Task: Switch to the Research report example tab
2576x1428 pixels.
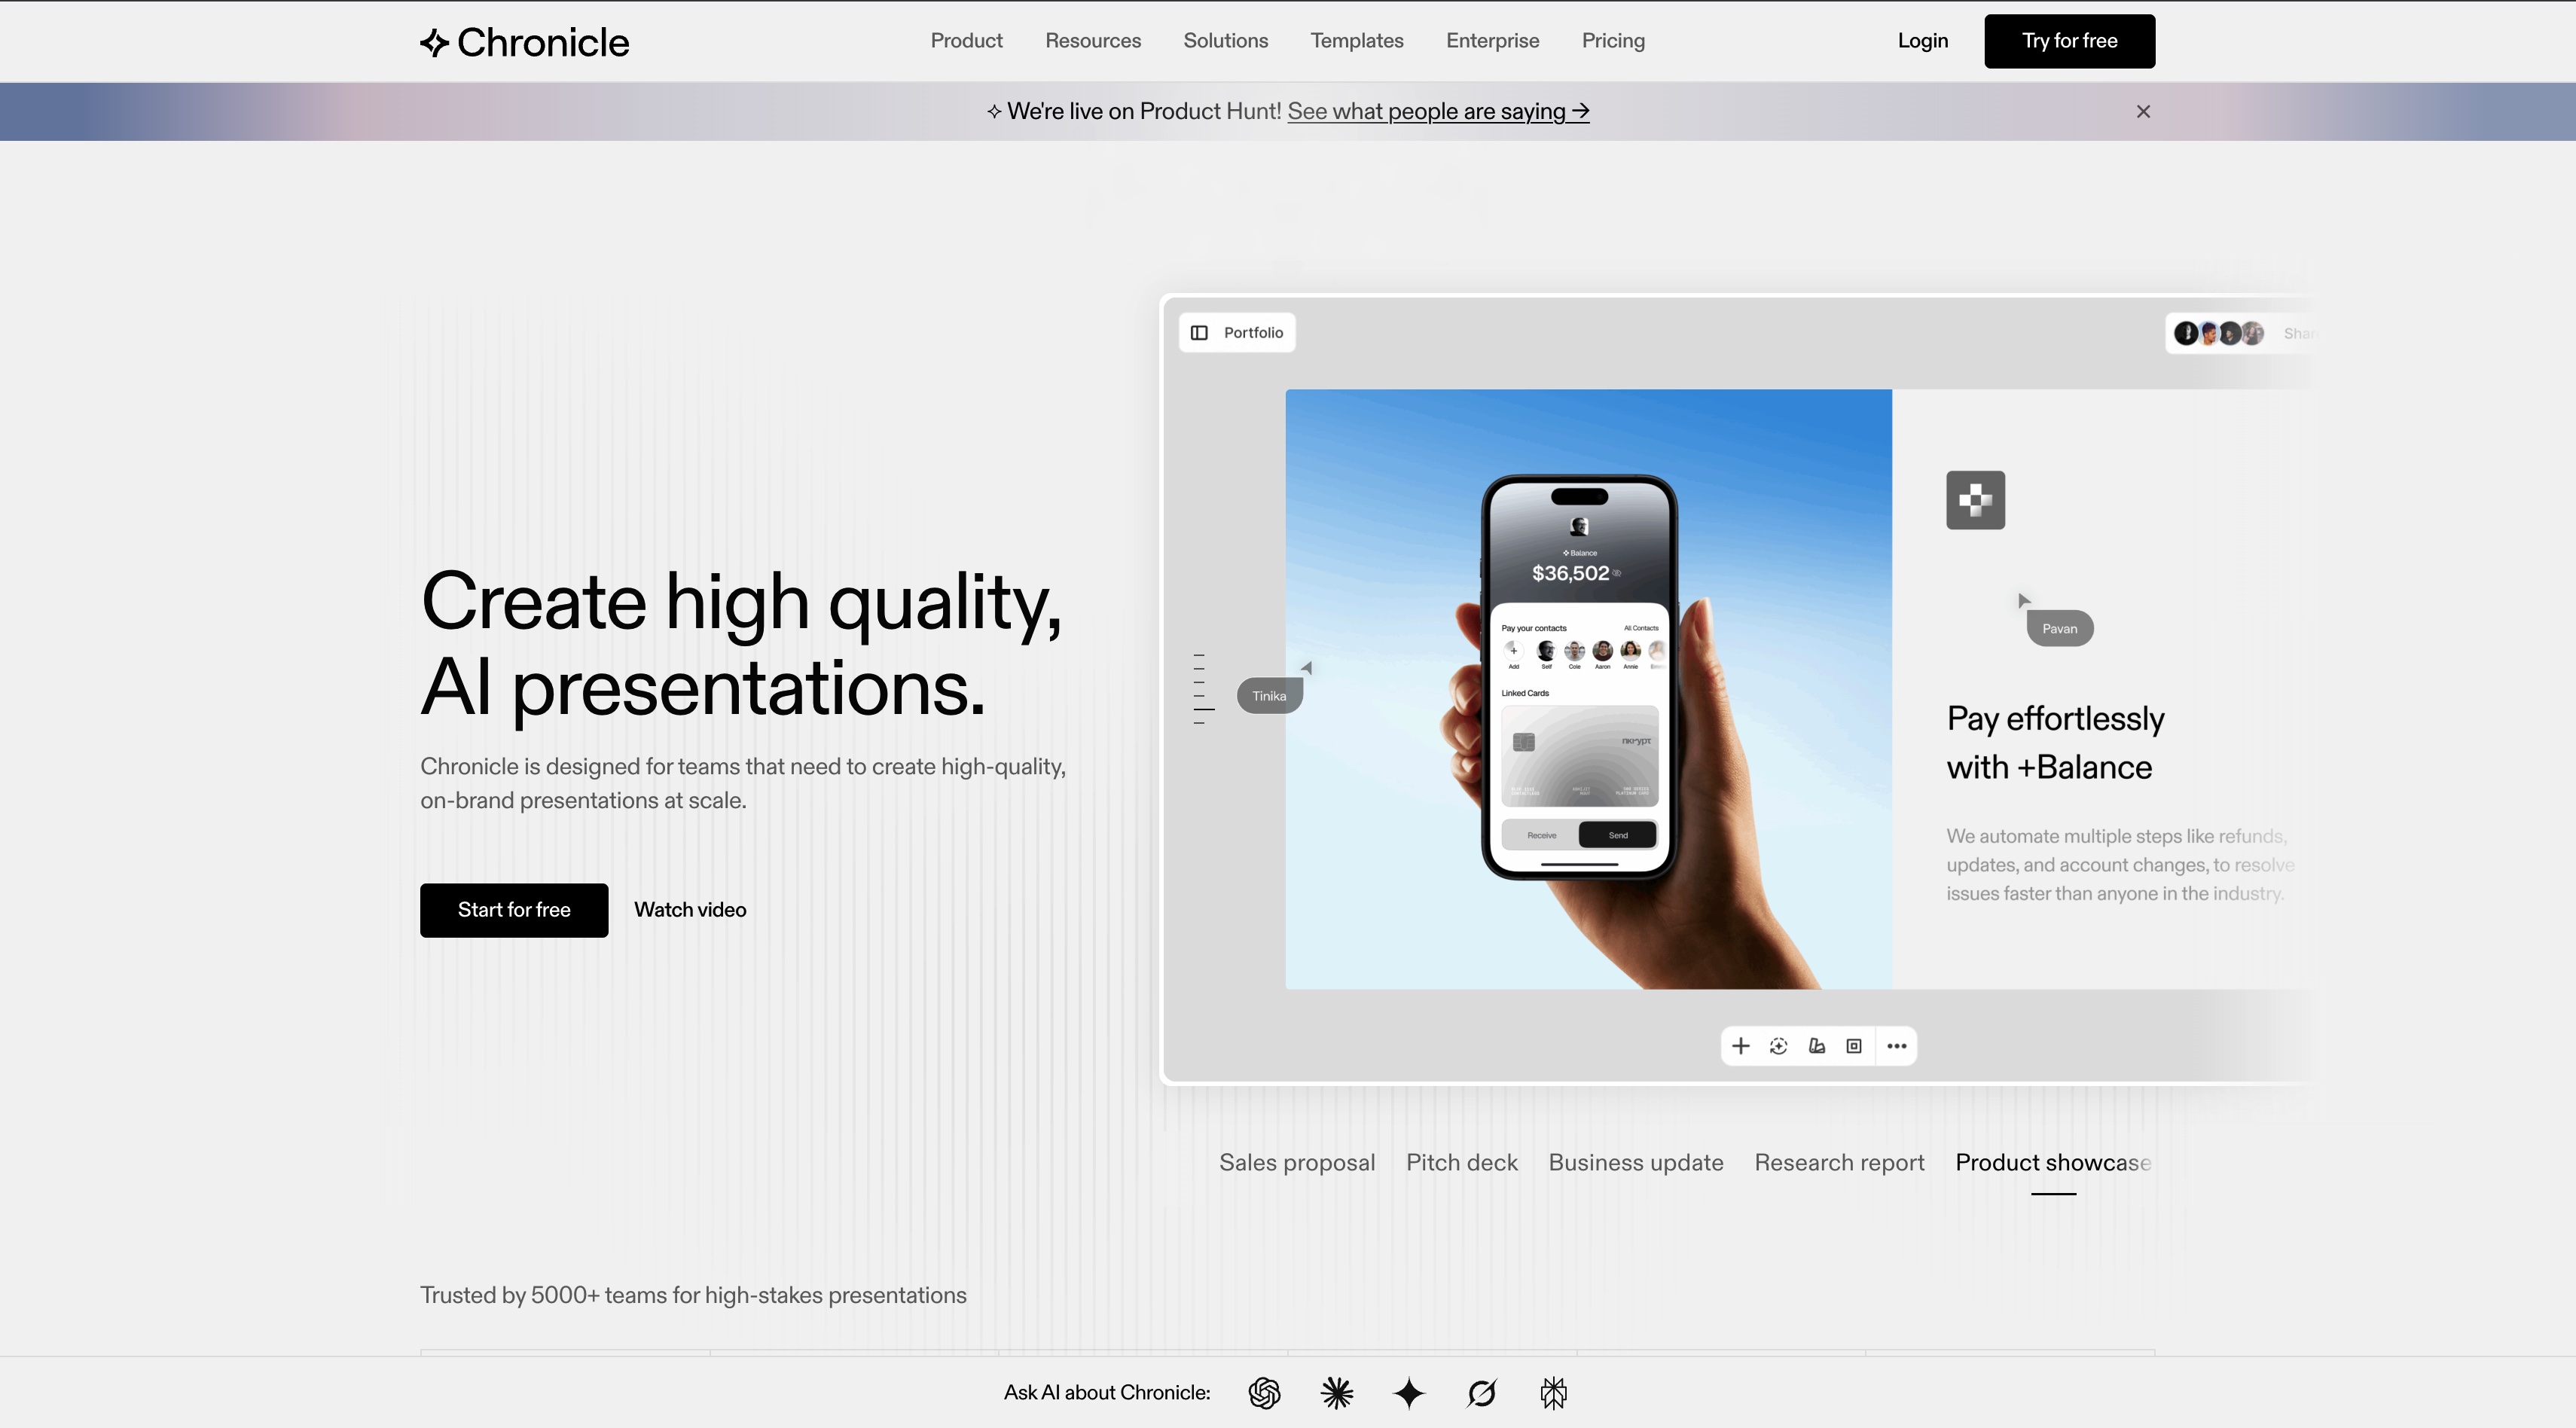Action: point(1839,1162)
